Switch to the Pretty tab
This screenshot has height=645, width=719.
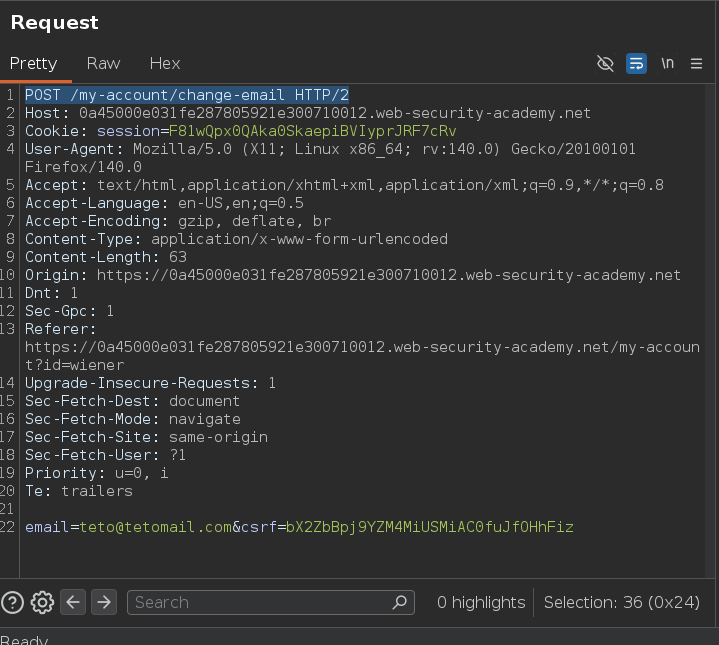(x=33, y=63)
